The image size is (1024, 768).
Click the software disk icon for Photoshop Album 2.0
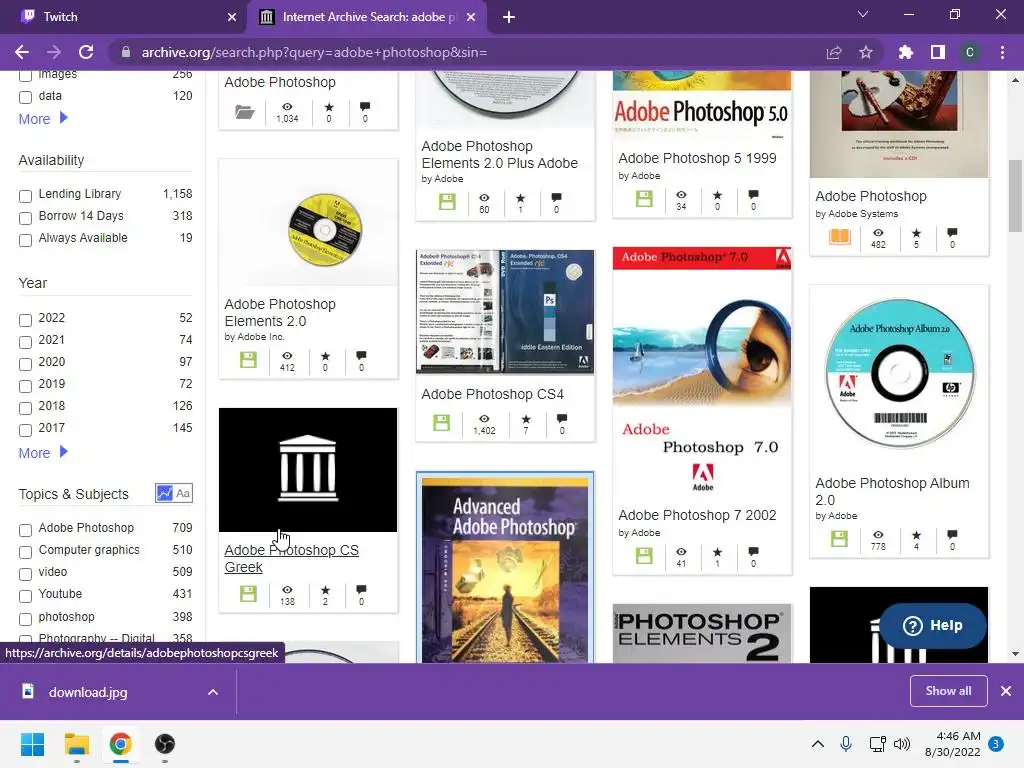click(x=839, y=539)
